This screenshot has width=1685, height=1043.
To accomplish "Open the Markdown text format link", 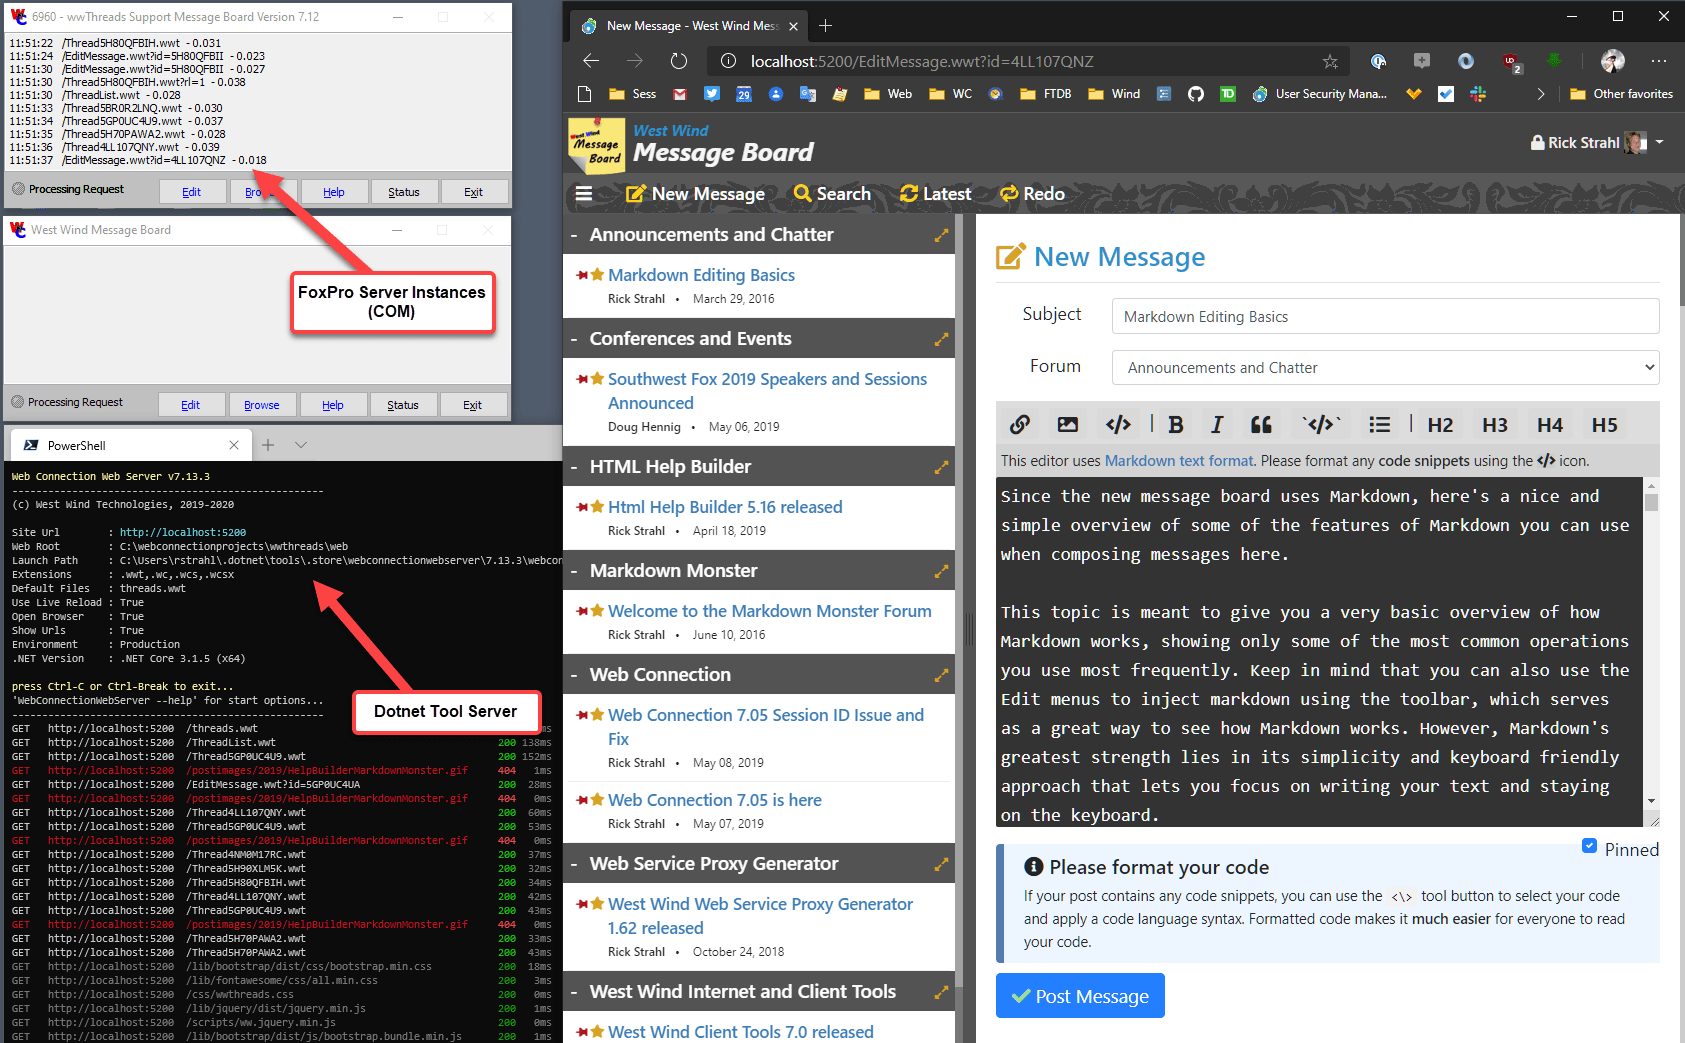I will tap(1179, 461).
